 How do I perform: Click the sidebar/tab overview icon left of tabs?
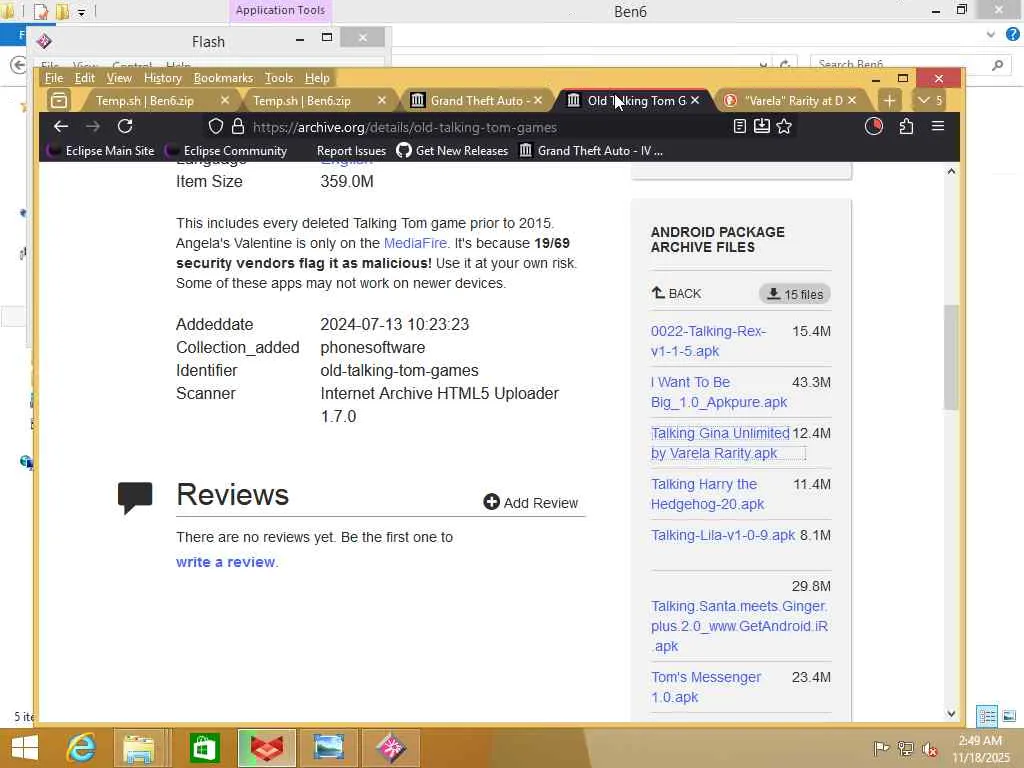59,101
